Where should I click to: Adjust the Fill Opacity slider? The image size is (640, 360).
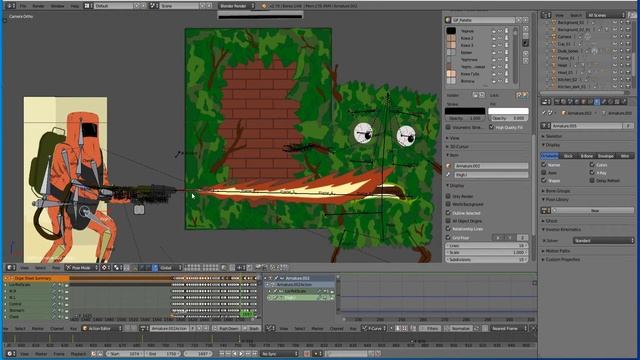point(508,118)
